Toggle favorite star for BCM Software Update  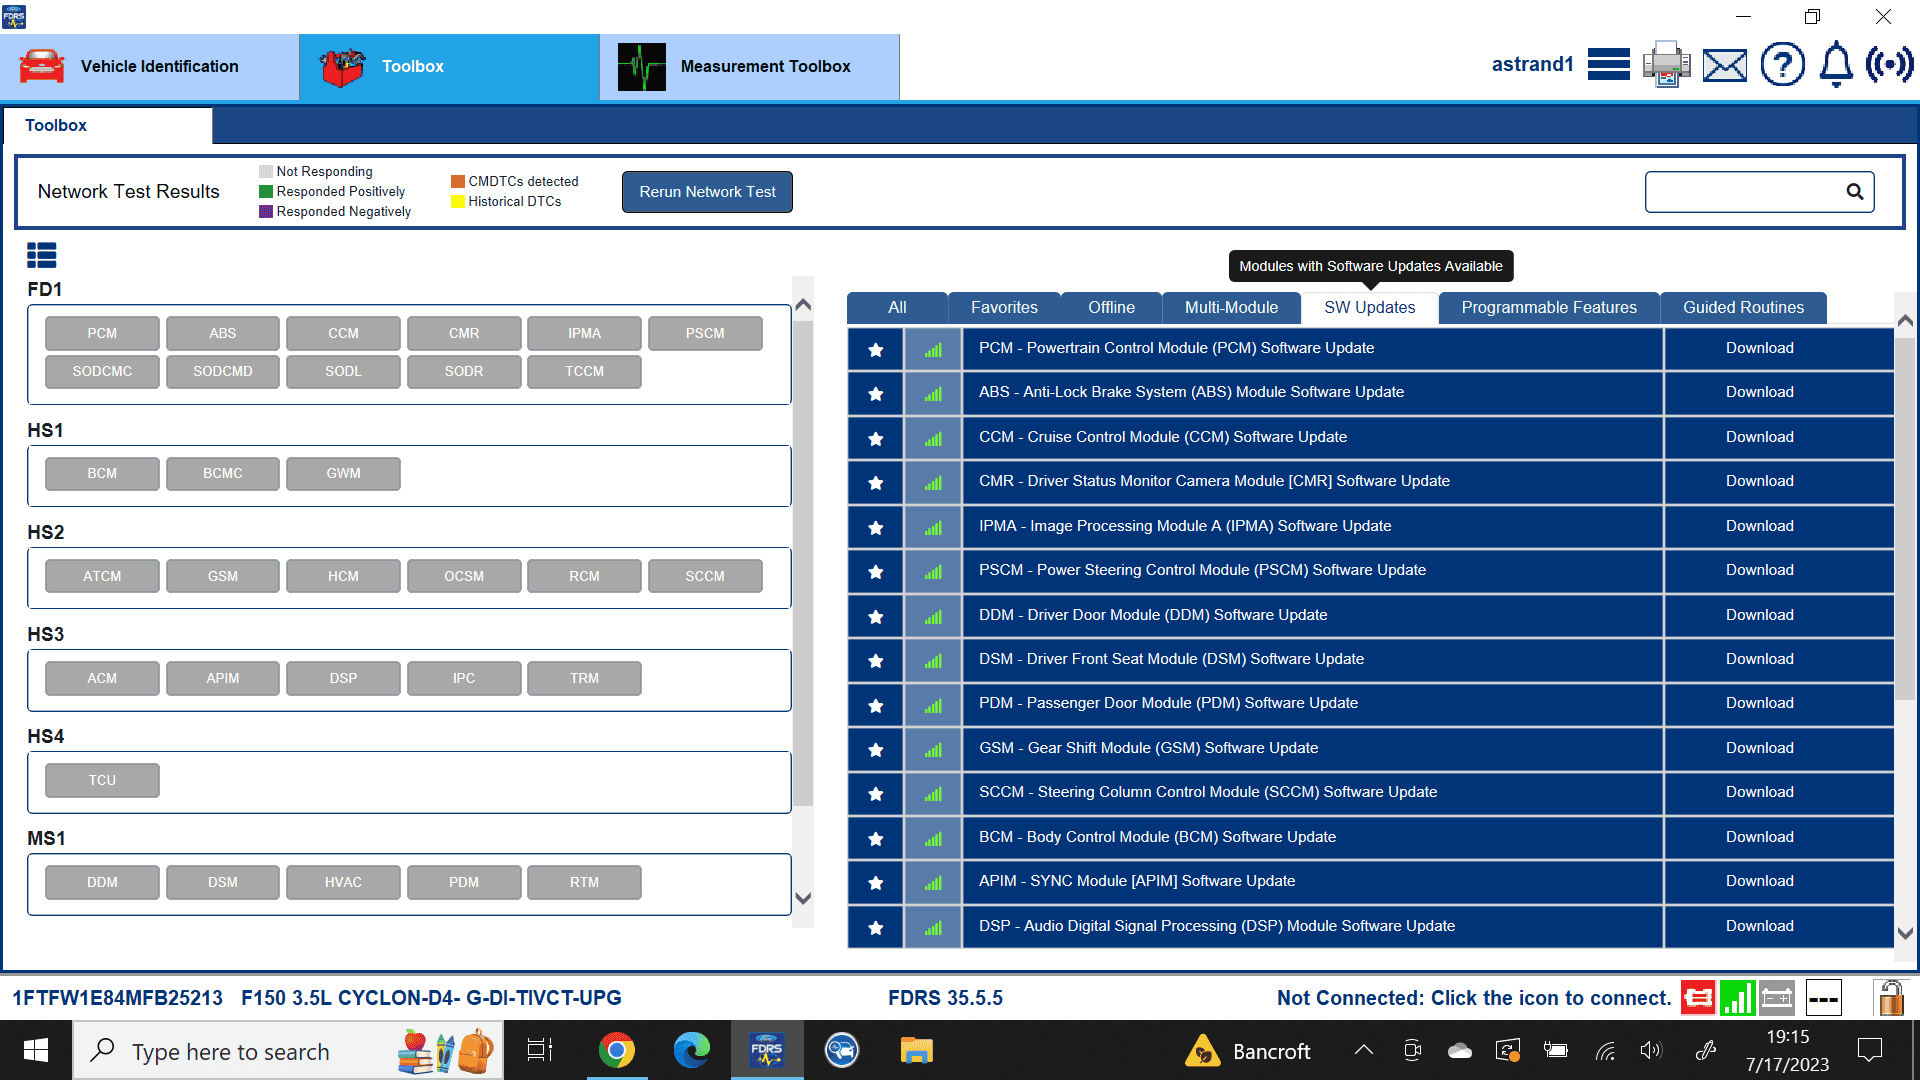click(875, 838)
